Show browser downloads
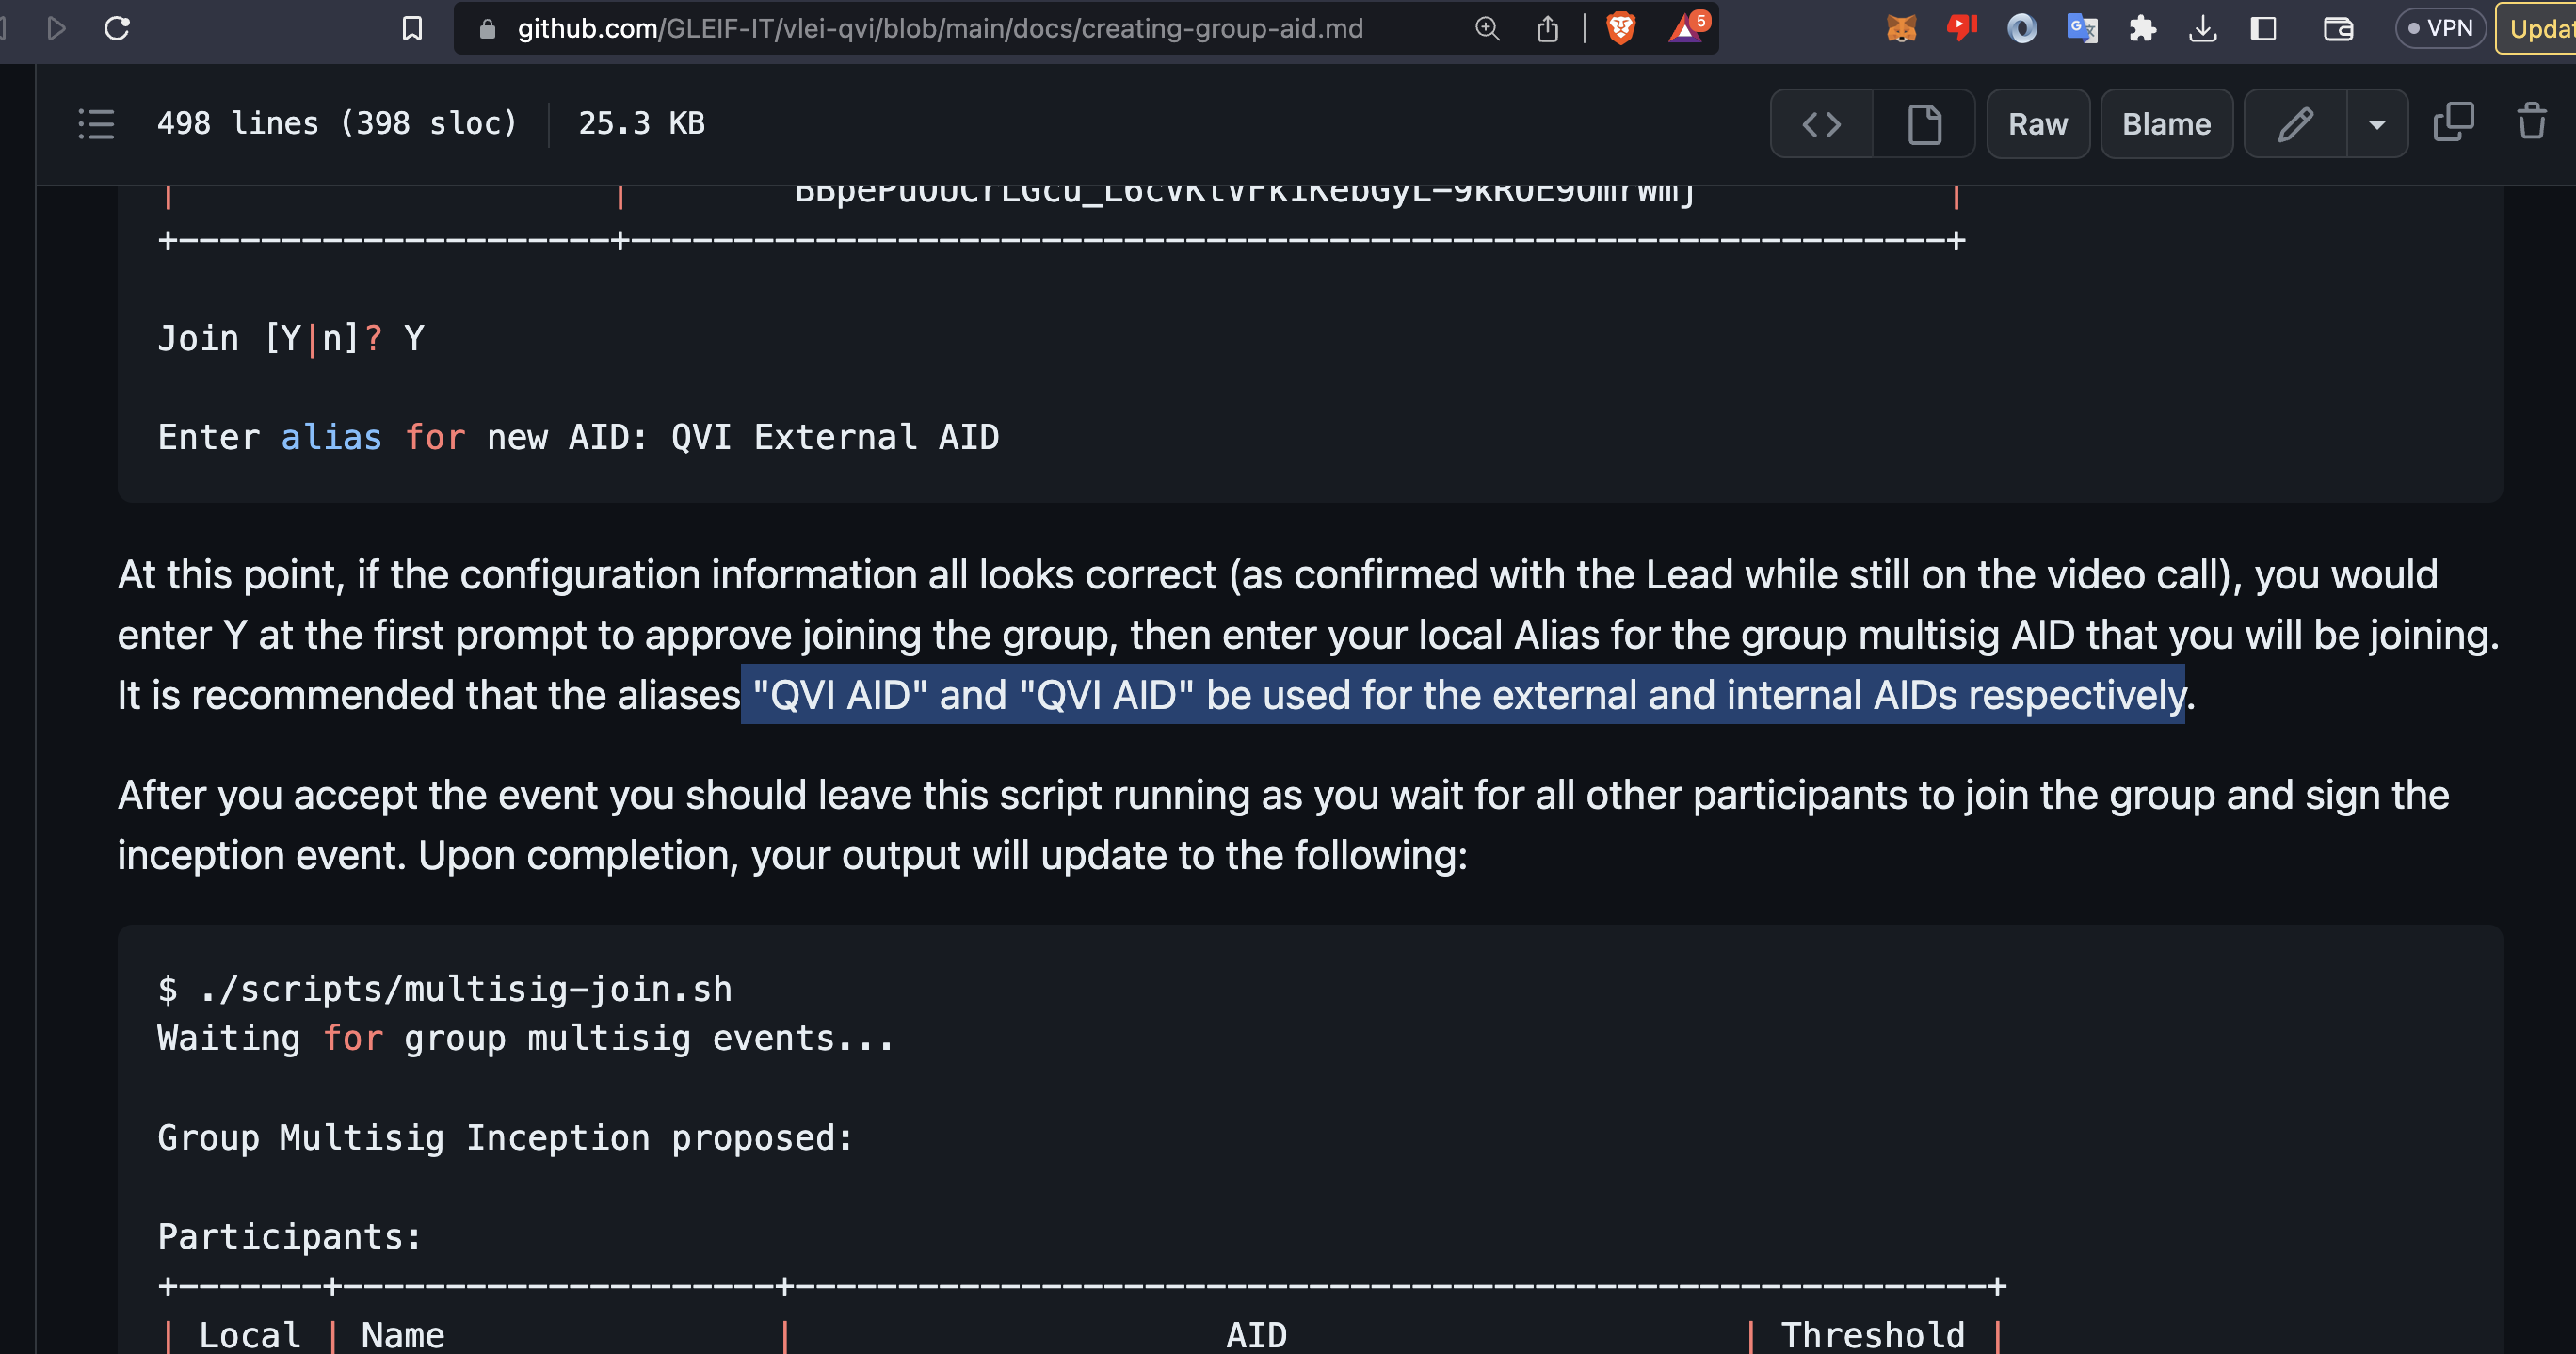This screenshot has width=2576, height=1354. (x=2202, y=28)
